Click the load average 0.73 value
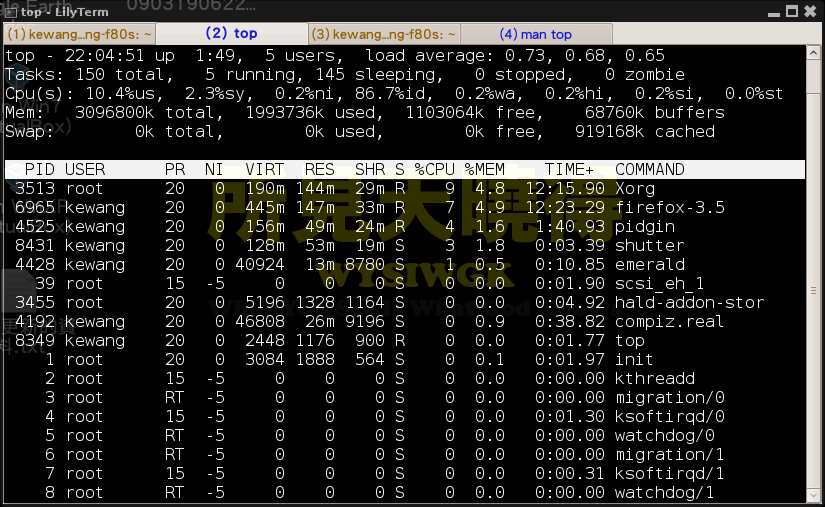 [x=527, y=56]
